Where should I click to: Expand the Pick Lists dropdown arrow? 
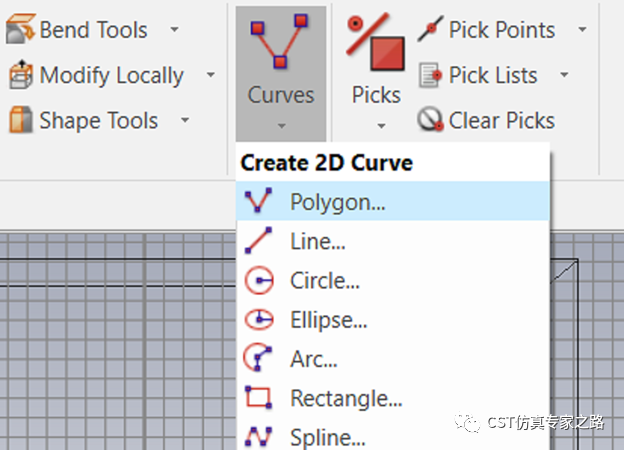(x=564, y=74)
